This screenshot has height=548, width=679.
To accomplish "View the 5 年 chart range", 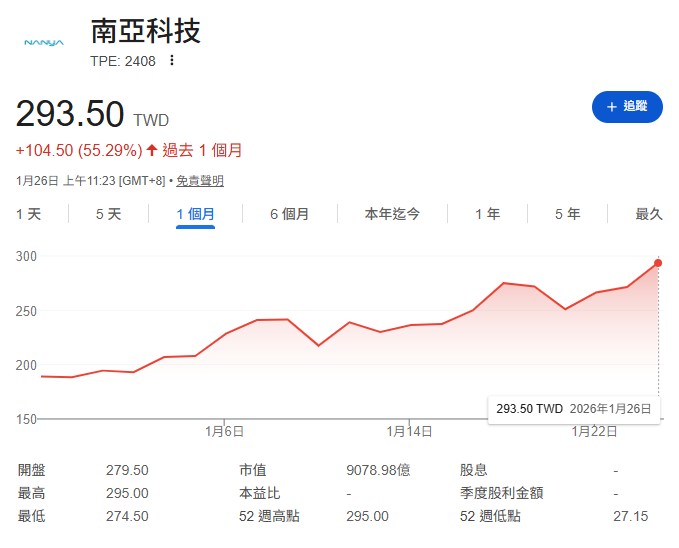I will tap(567, 214).
